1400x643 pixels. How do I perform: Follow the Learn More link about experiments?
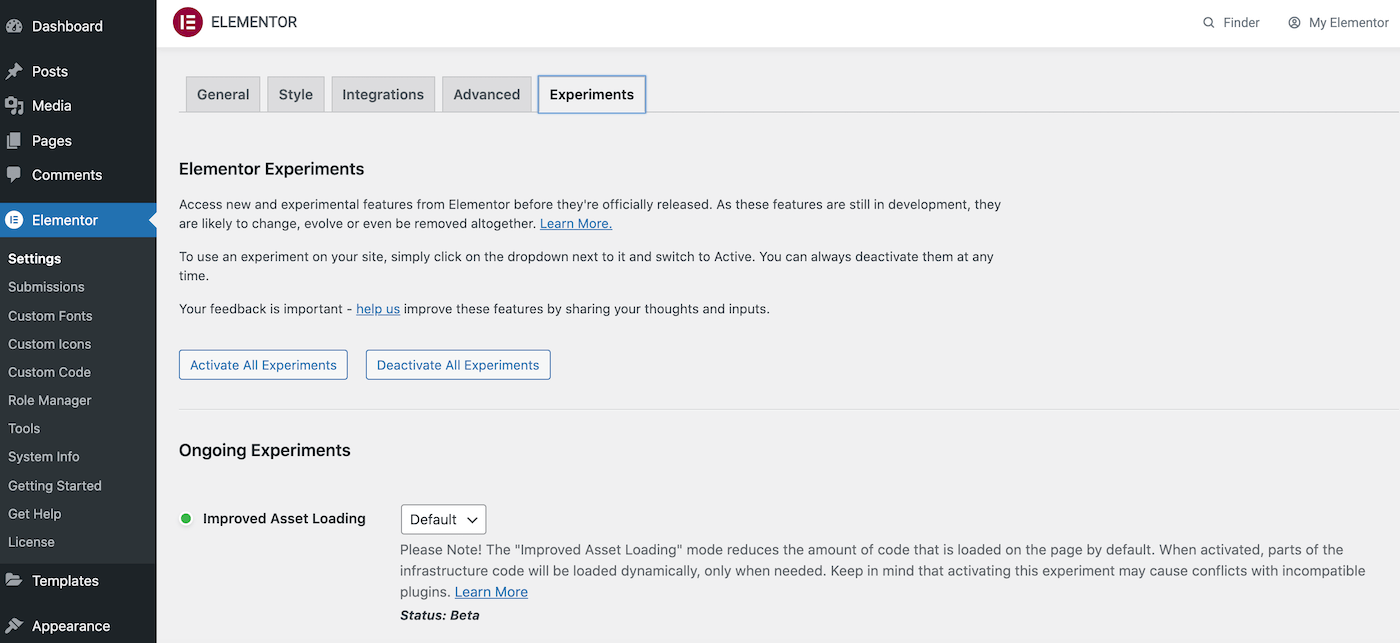pyautogui.click(x=575, y=223)
